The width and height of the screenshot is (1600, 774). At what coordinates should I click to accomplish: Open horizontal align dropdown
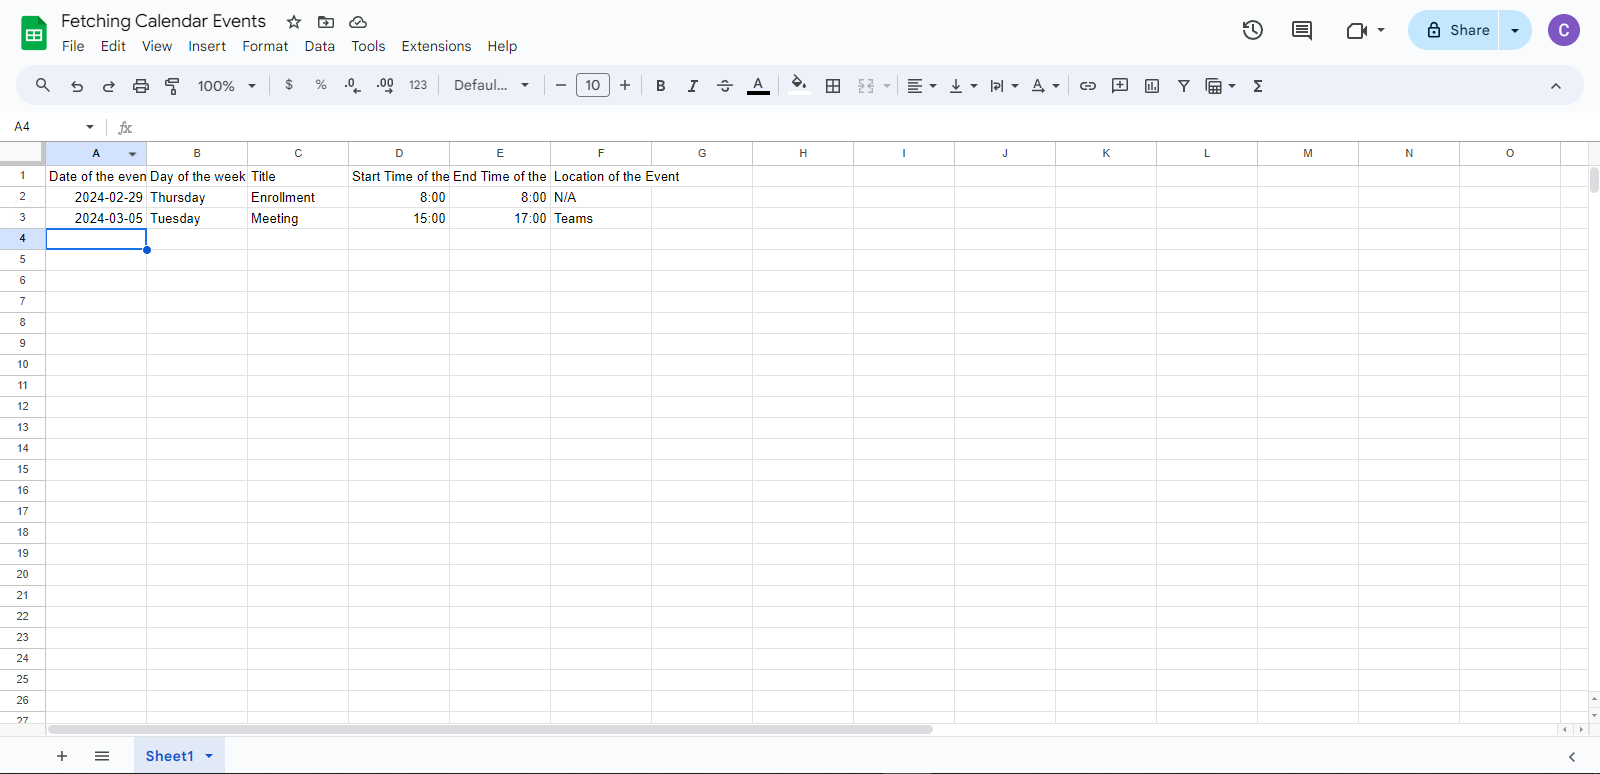(x=921, y=86)
